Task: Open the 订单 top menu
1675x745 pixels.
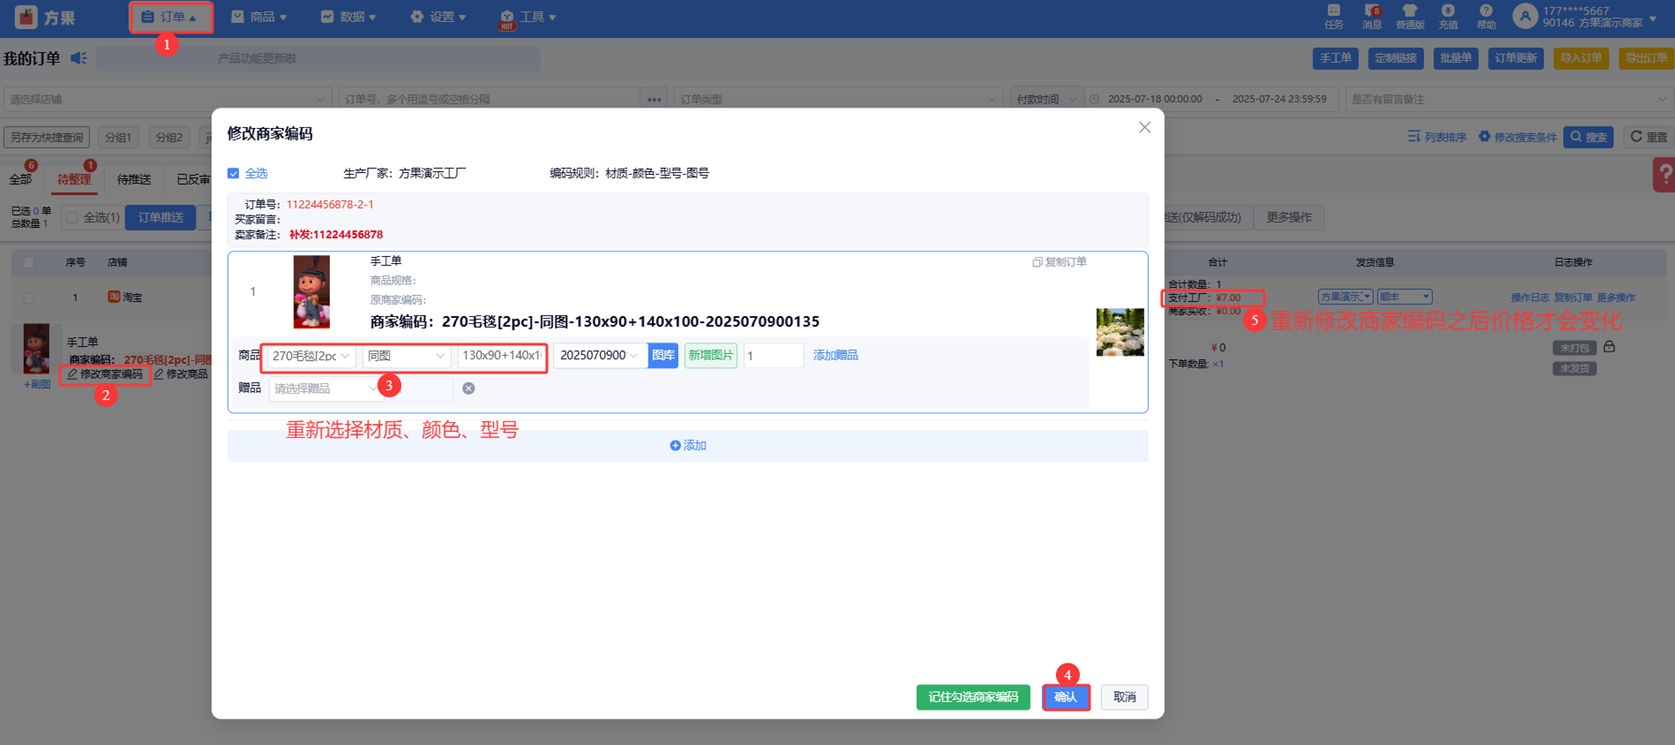Action: point(170,17)
